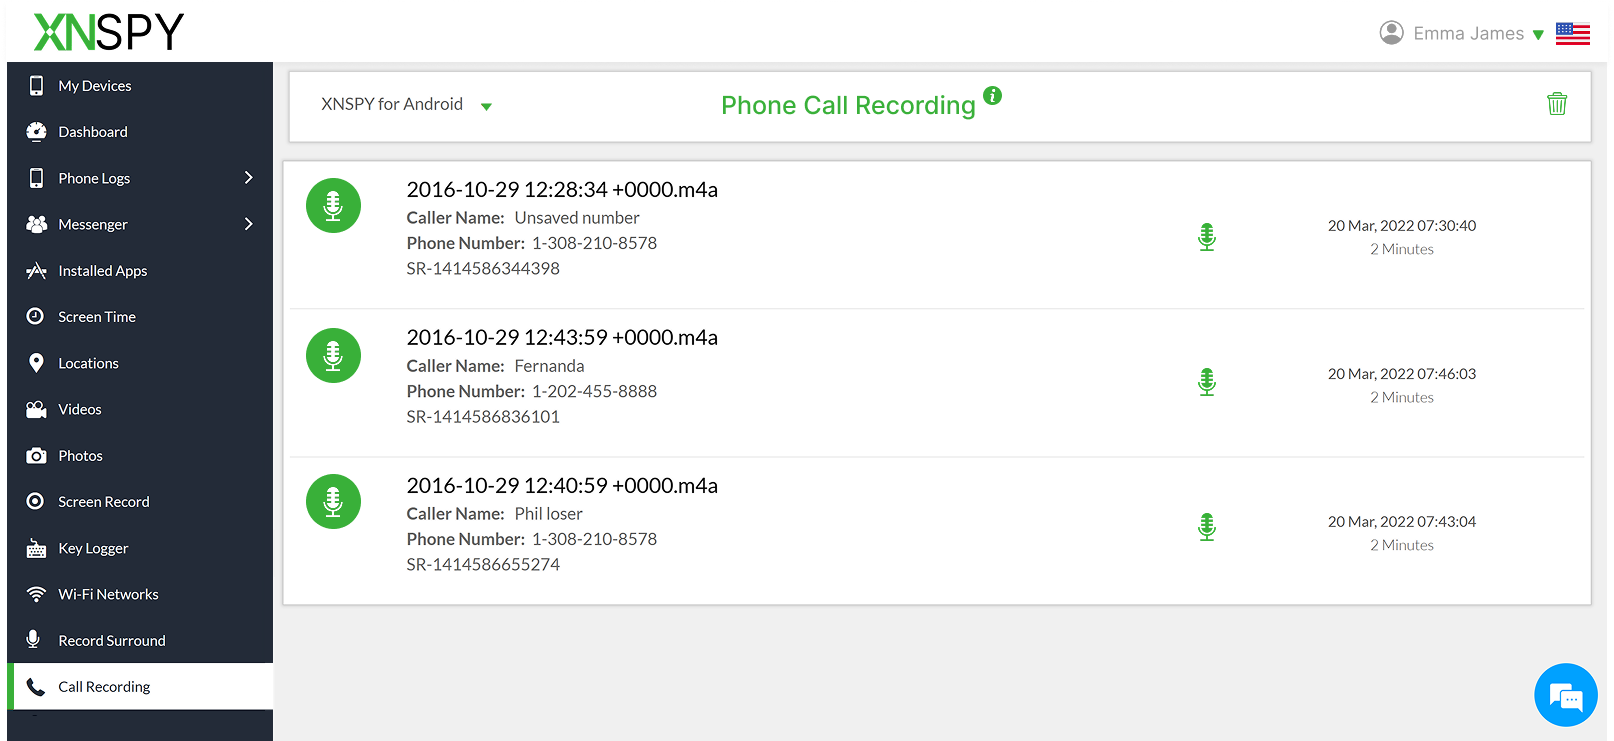Screen dimensions: 1614x741
Task: Click large green microphone for first recording
Action: pyautogui.click(x=333, y=205)
